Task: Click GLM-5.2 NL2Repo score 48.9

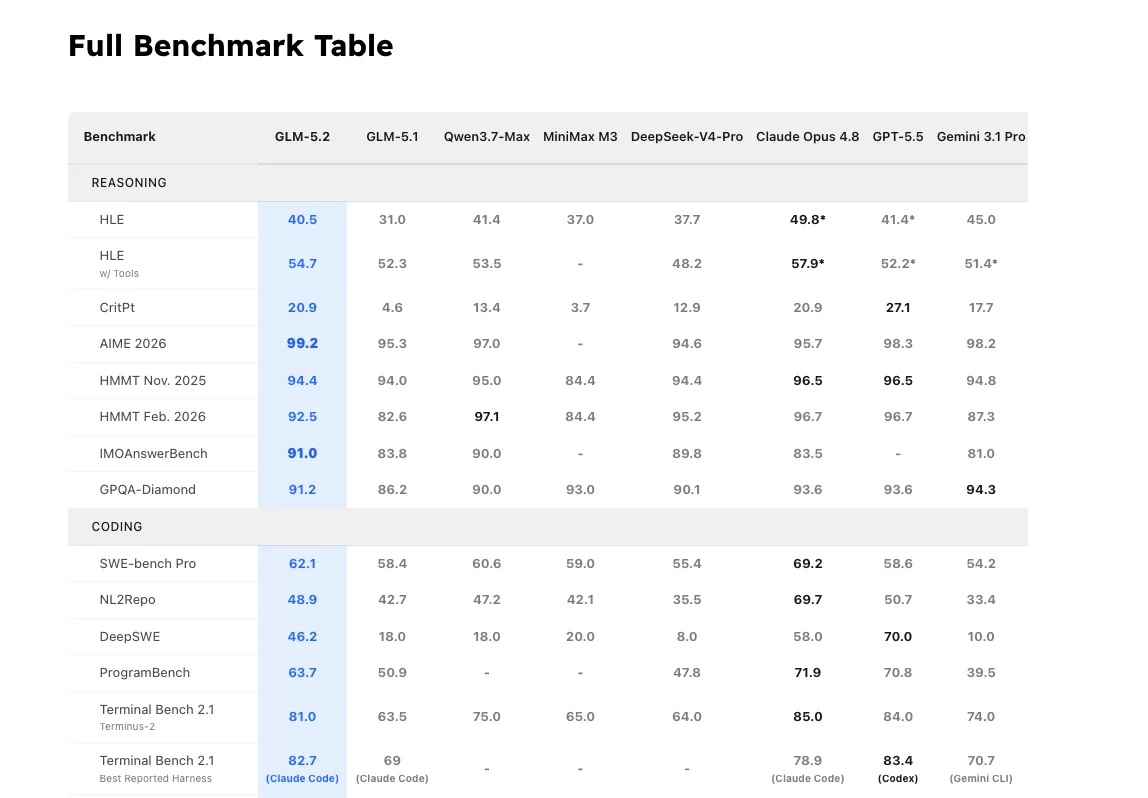Action: 302,600
